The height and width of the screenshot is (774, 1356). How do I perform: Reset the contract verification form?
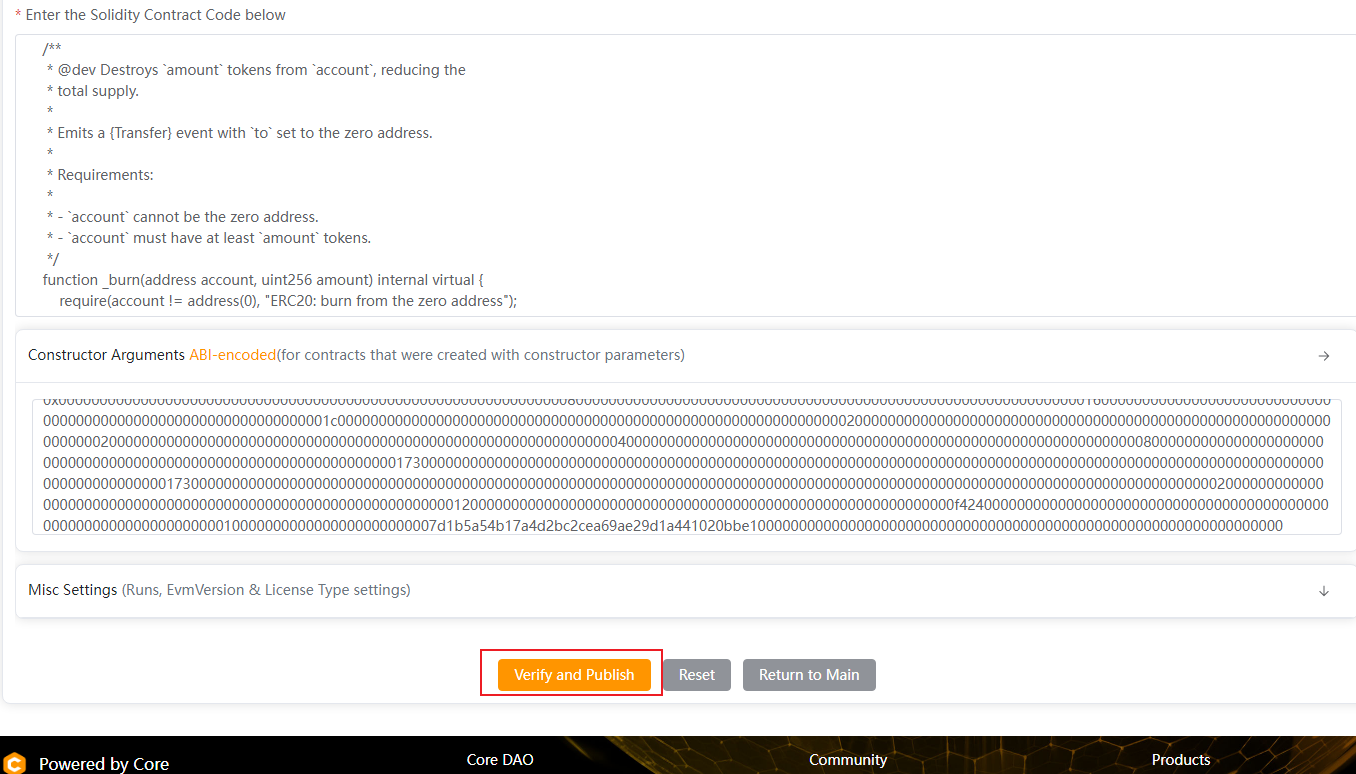[696, 675]
